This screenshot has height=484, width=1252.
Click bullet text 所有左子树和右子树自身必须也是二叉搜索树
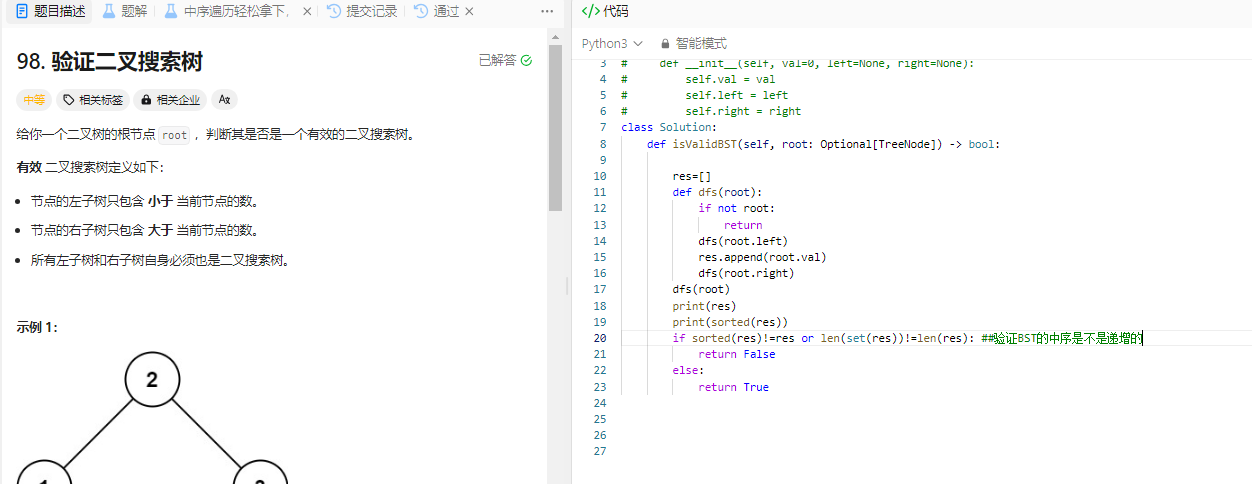click(160, 260)
